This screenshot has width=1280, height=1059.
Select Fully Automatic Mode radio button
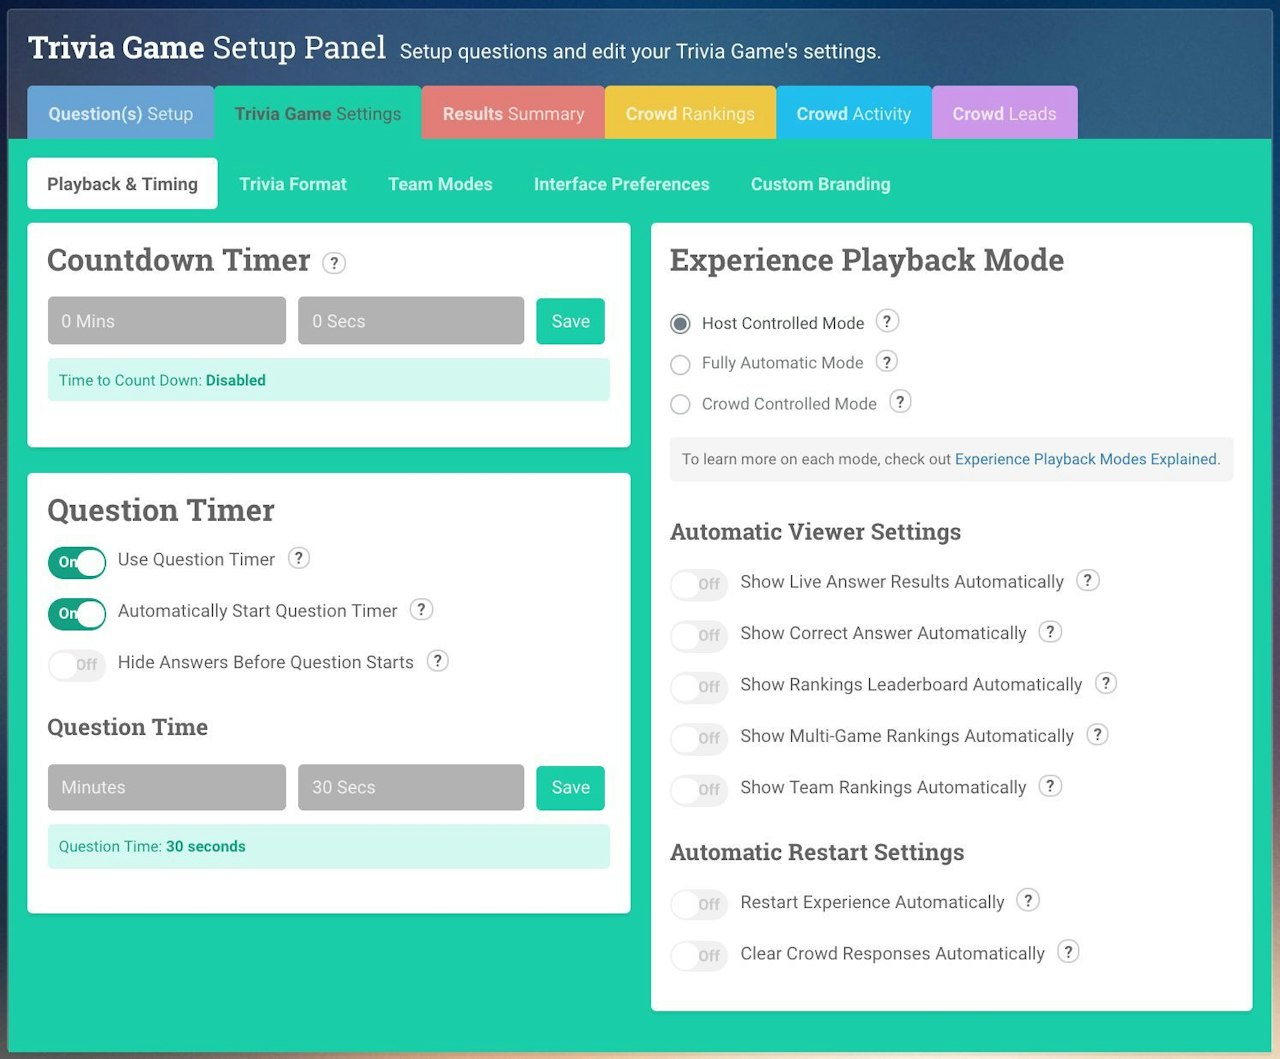coord(681,364)
